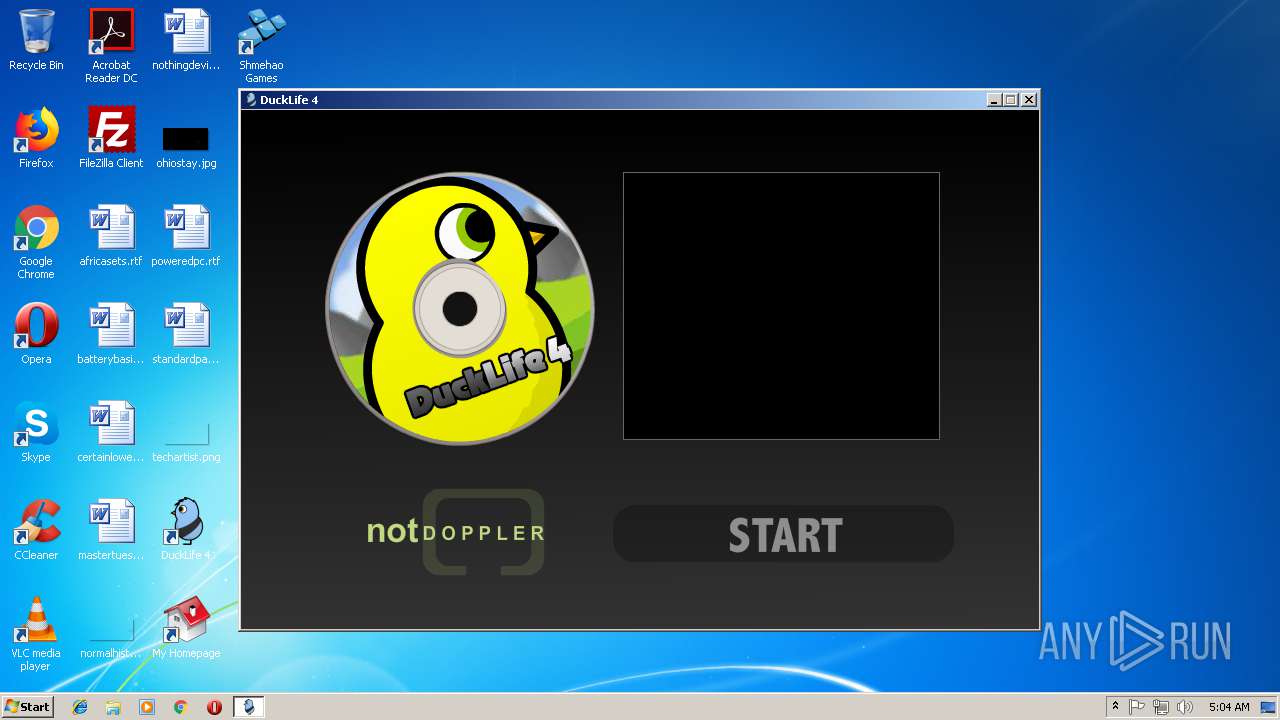Select the poweredpc.rtf file icon
This screenshot has width=1280, height=720.
click(x=186, y=236)
